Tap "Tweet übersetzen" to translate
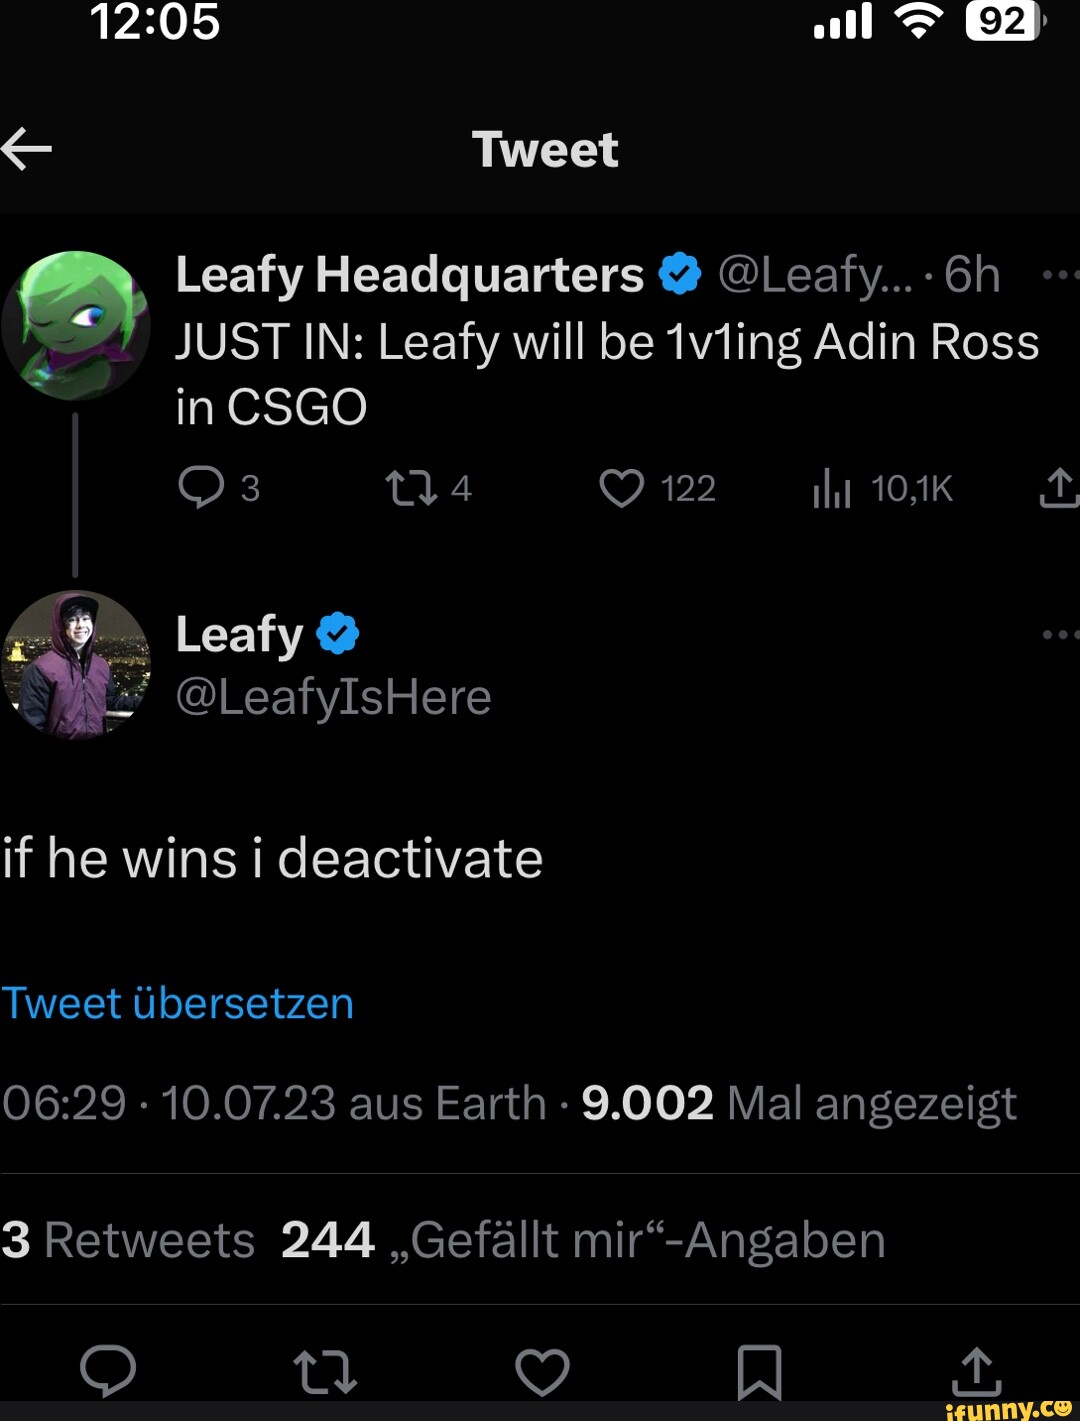This screenshot has height=1421, width=1080. pos(178,1003)
